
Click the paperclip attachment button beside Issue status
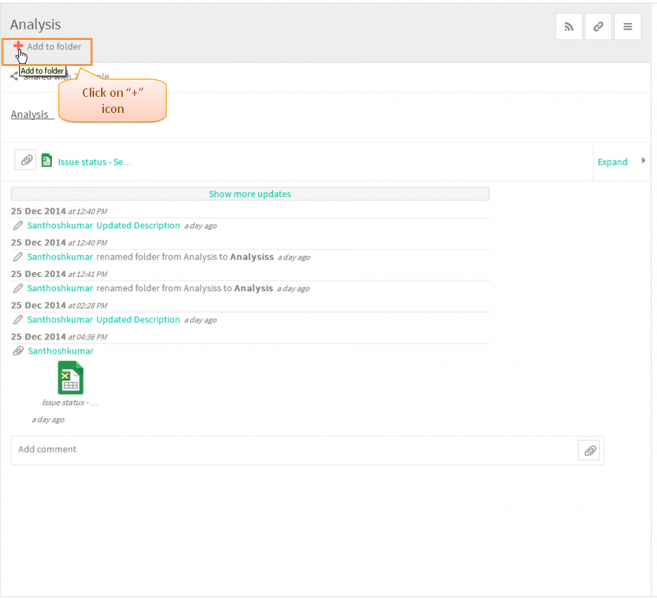(26, 160)
